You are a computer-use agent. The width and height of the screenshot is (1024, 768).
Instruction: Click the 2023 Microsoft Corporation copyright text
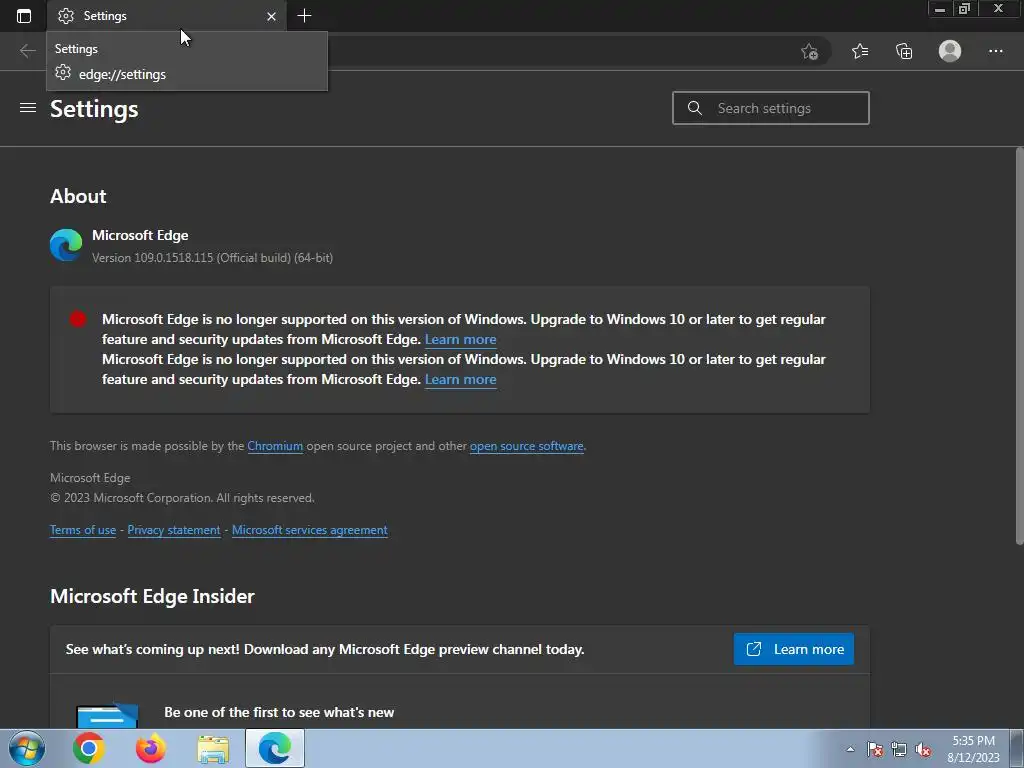point(182,498)
